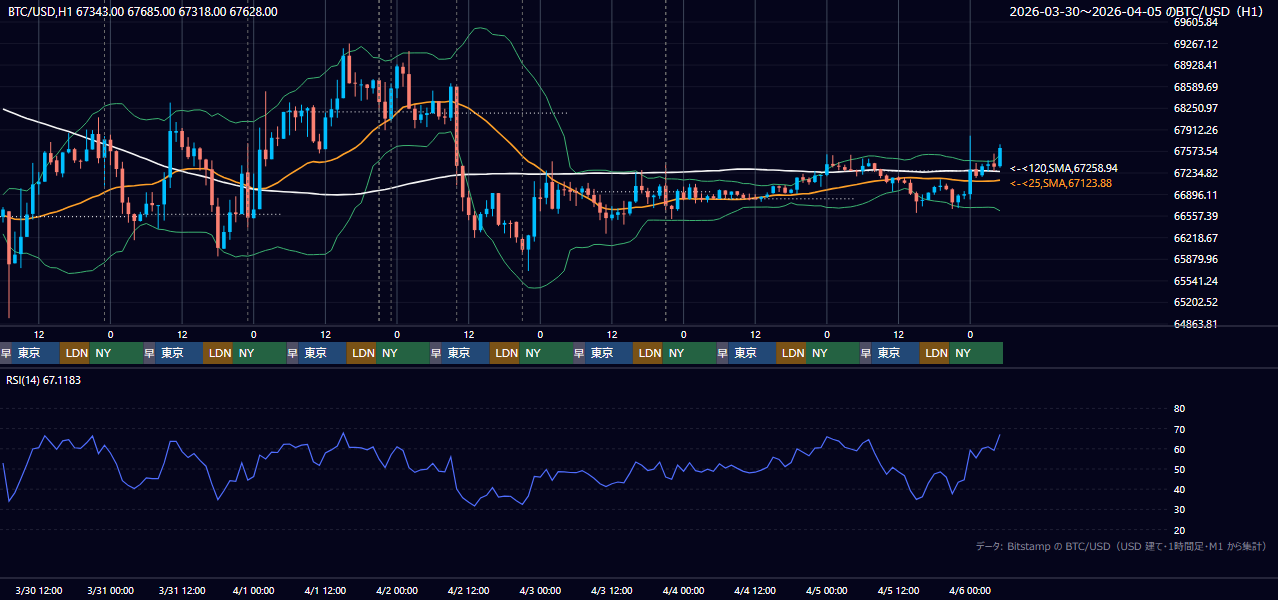Click the 4/1 00:00 time axis label
1278x600 pixels.
click(254, 590)
